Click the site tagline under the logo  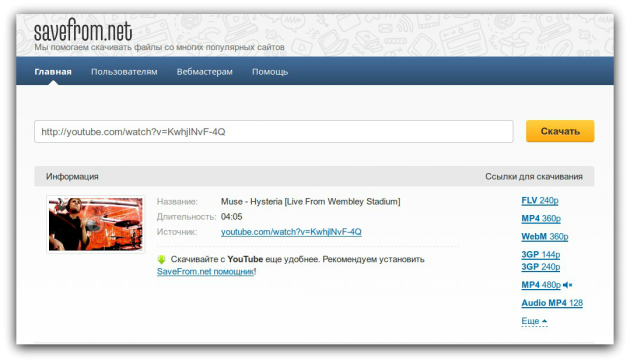pyautogui.click(x=159, y=47)
